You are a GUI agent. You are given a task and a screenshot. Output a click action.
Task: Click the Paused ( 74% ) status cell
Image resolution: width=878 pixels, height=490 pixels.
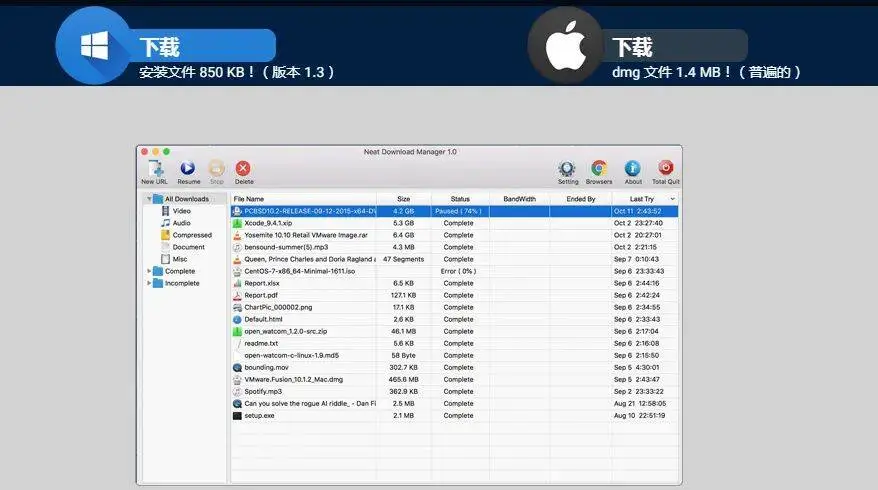click(x=459, y=211)
